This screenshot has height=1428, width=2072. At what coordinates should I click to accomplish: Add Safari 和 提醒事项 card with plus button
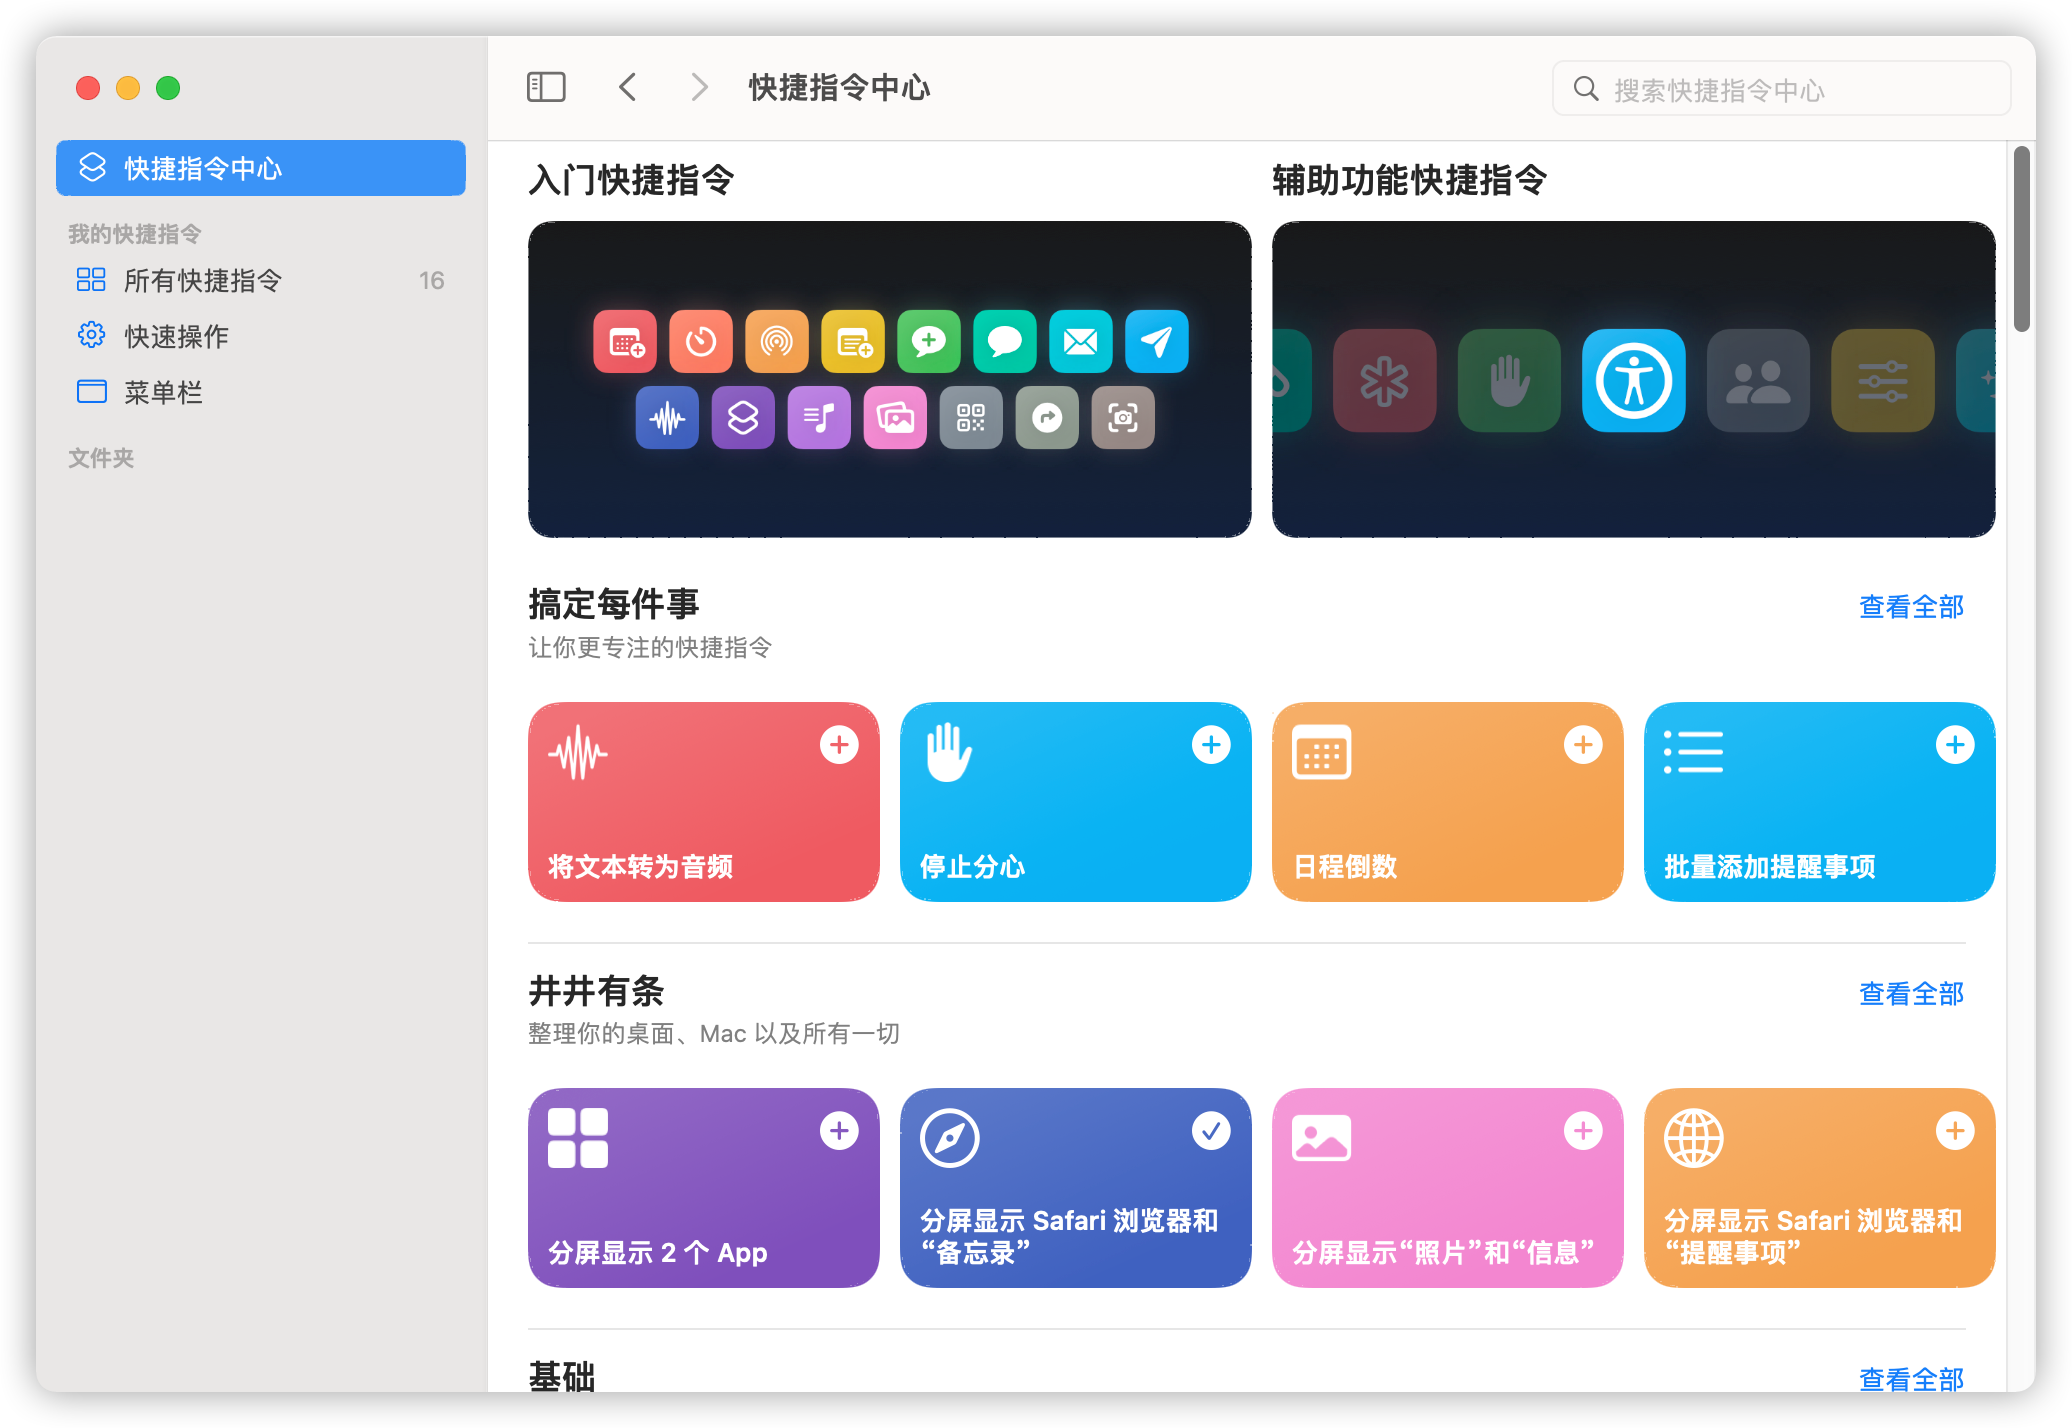[x=1955, y=1131]
